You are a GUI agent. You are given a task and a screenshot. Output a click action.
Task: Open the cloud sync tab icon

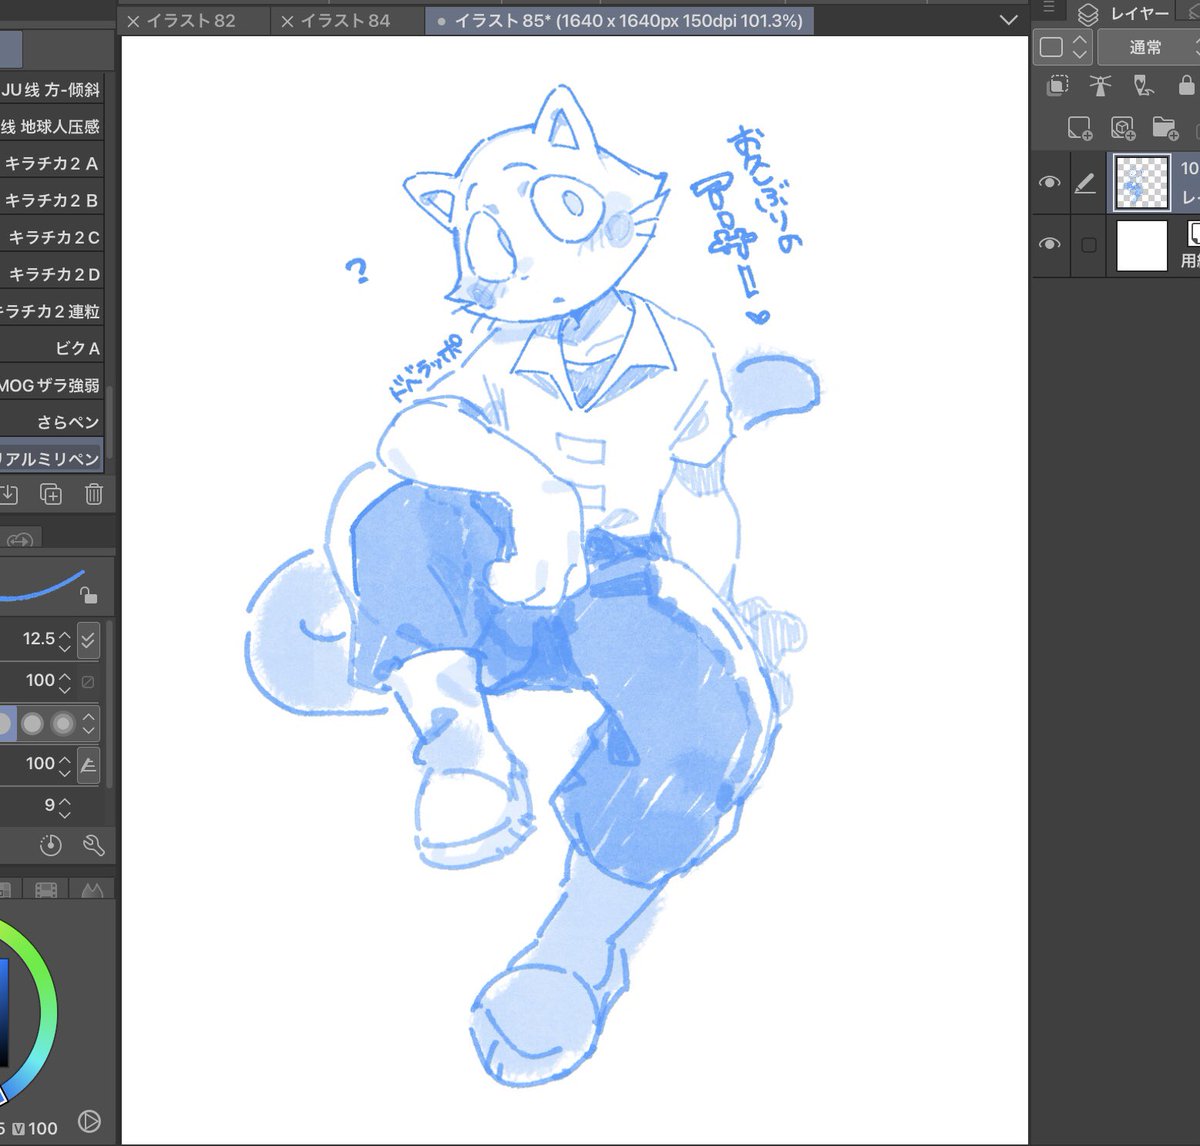click(19, 540)
